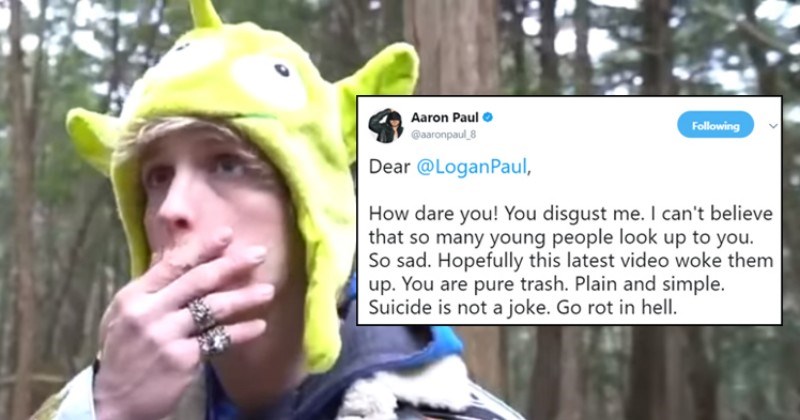Open the @aaronpaul_8 handle
Screen dimensions: 800x420
[443, 135]
